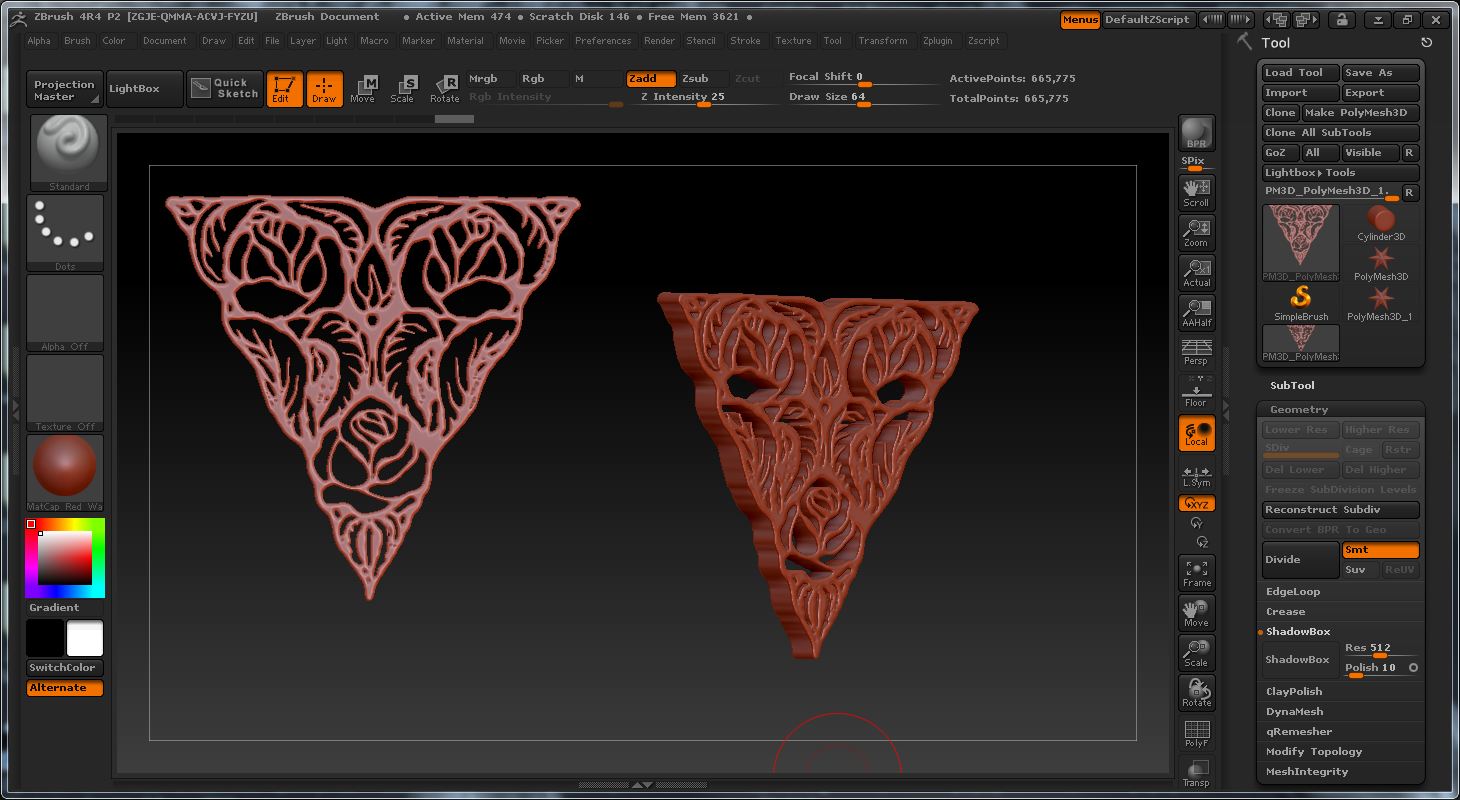
Task: Click the right-side Scale view icon
Action: coord(1196,653)
